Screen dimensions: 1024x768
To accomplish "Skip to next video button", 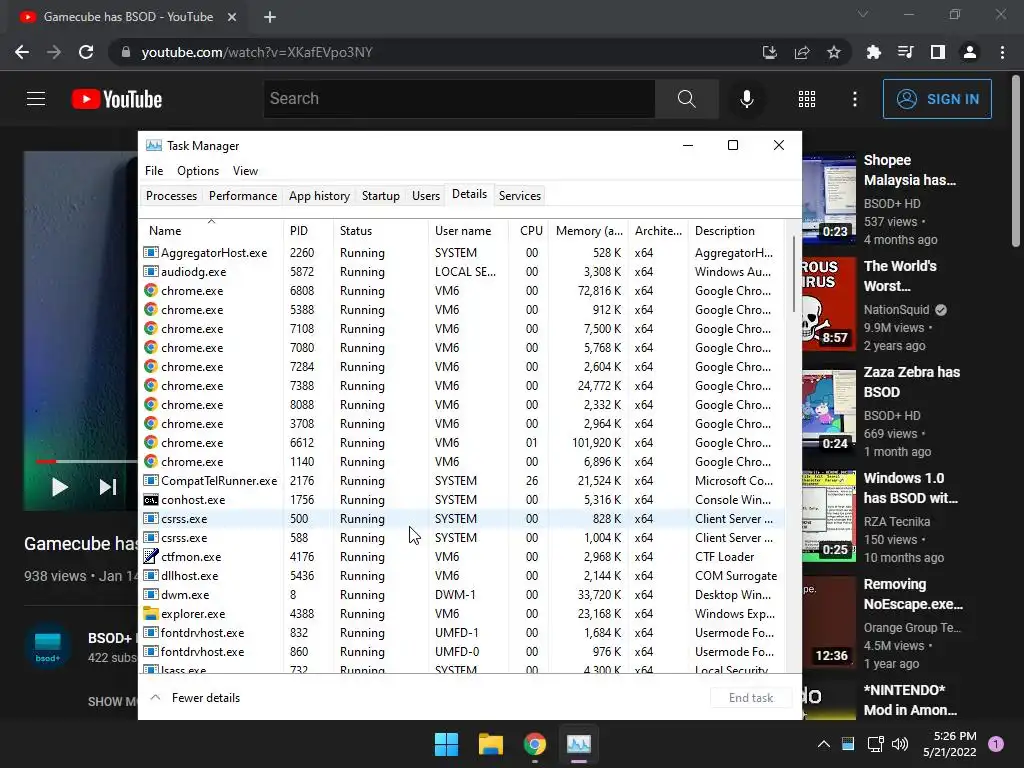I will [108, 487].
